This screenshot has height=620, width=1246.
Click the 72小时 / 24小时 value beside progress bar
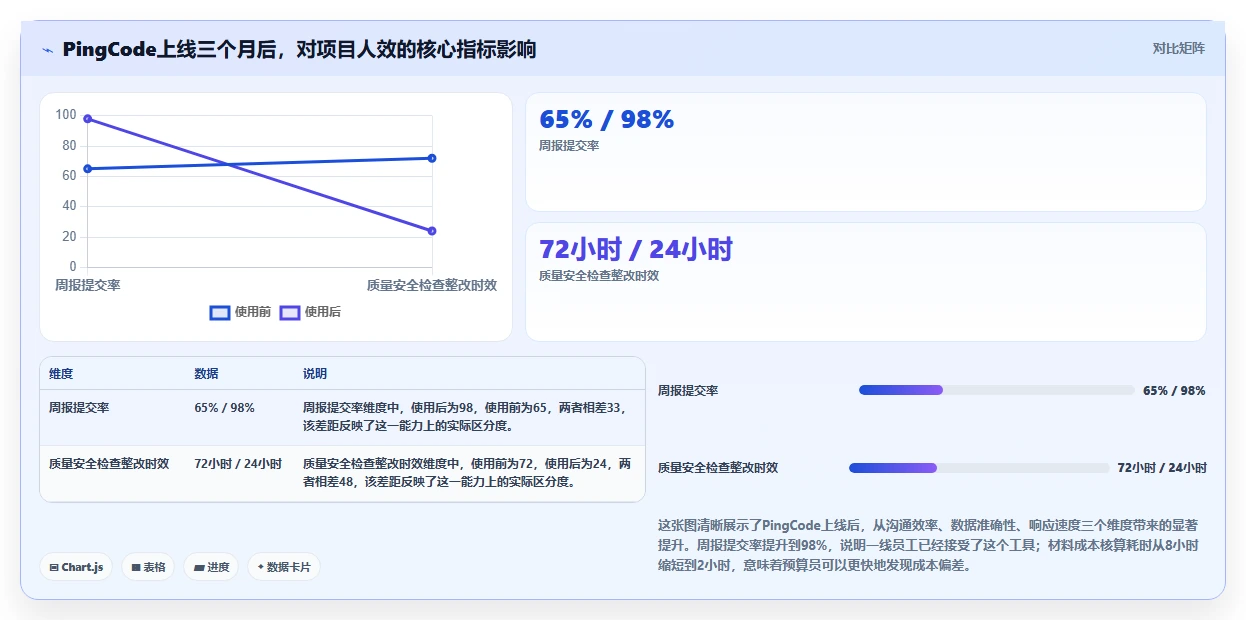[1162, 468]
